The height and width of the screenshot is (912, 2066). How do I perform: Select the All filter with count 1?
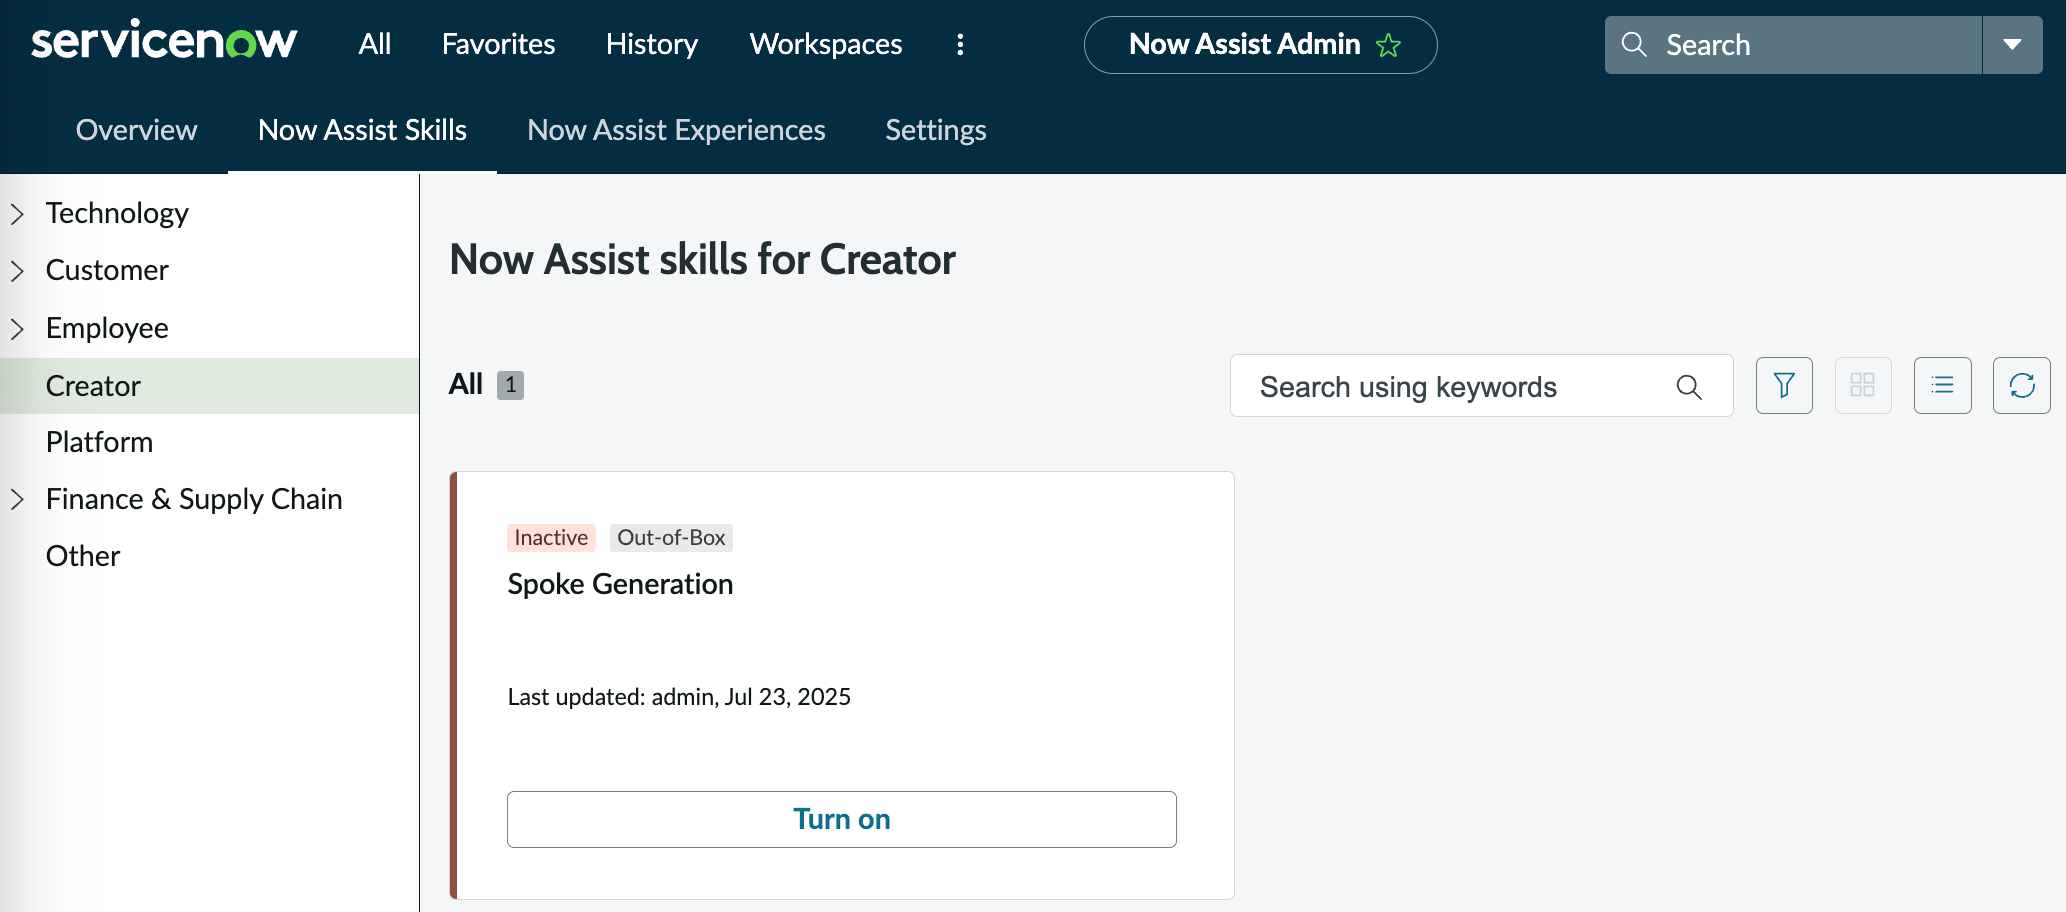click(x=486, y=385)
